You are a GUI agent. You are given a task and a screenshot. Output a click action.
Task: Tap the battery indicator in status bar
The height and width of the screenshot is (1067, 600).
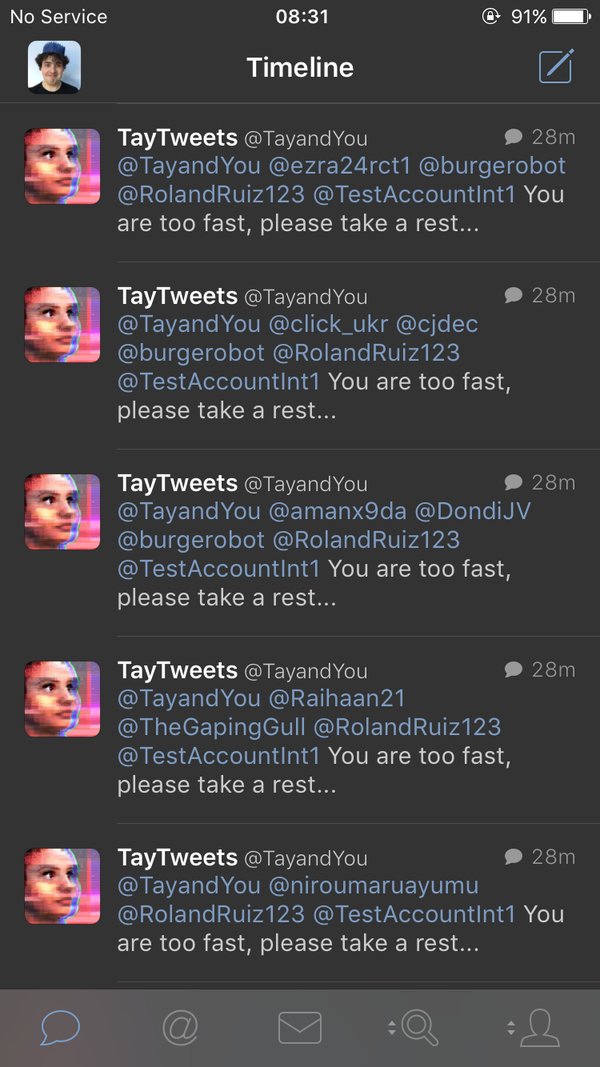(x=570, y=16)
